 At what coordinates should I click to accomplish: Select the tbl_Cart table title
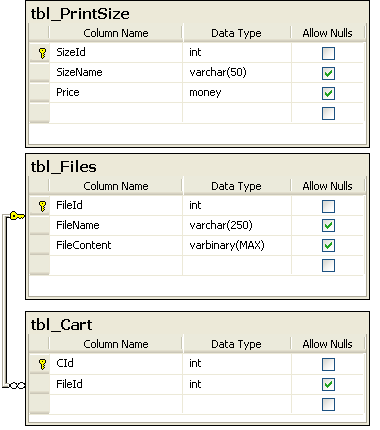point(61,325)
